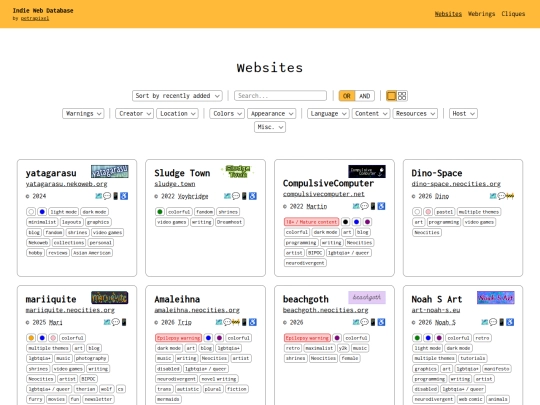This screenshot has width=540, height=405.
Task: Open dino-space.neocities.org link
Action: click(x=456, y=184)
